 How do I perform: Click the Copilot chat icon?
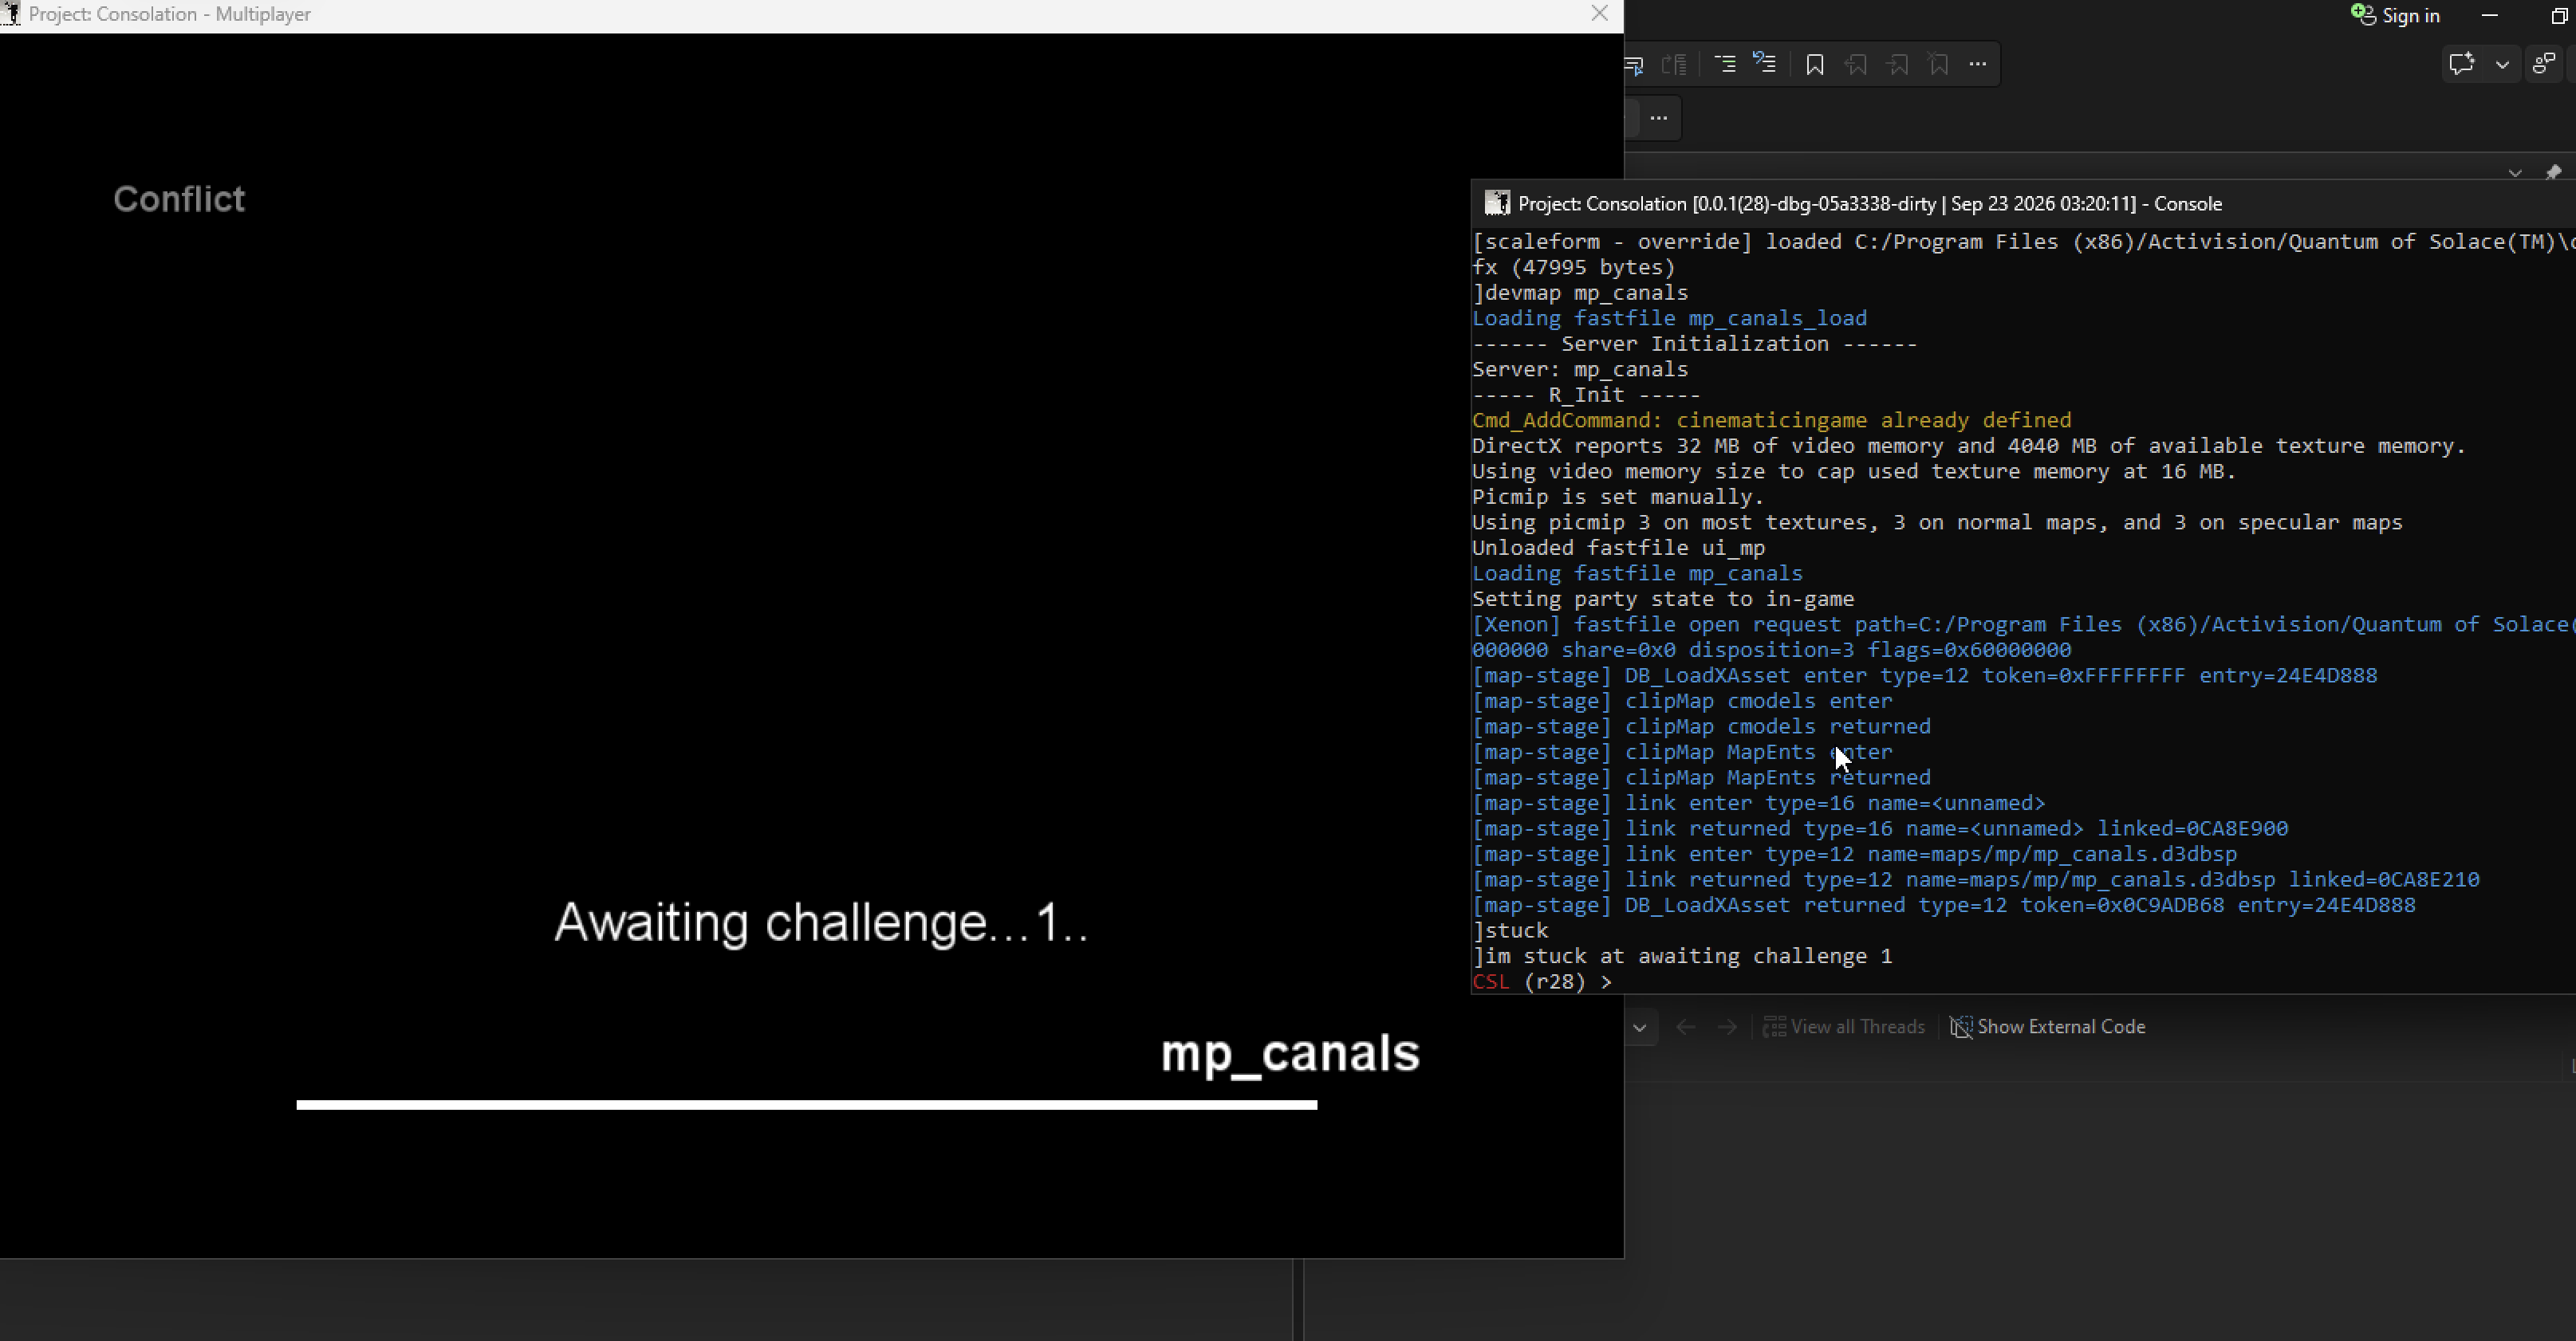[2462, 64]
